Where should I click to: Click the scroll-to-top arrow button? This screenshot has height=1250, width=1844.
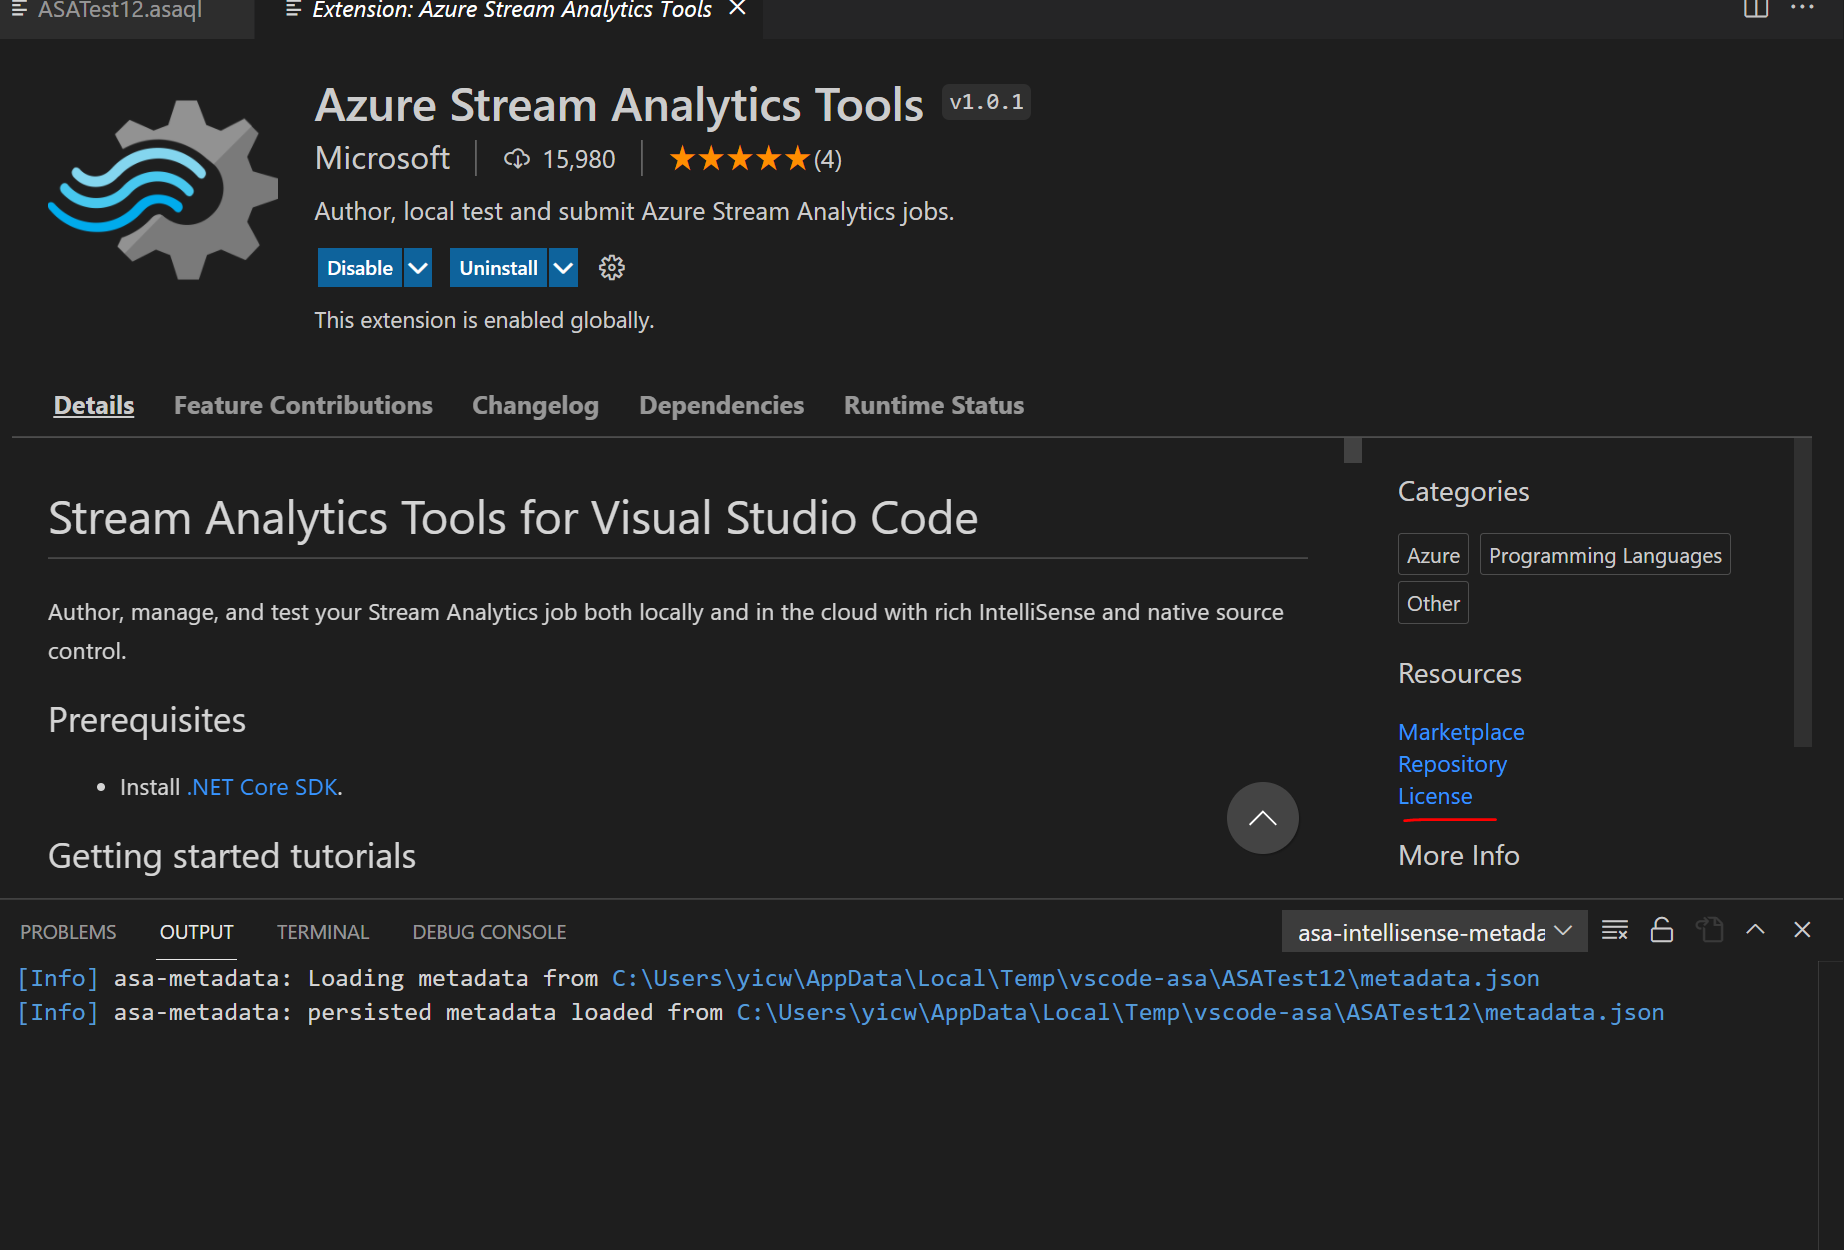[1262, 817]
